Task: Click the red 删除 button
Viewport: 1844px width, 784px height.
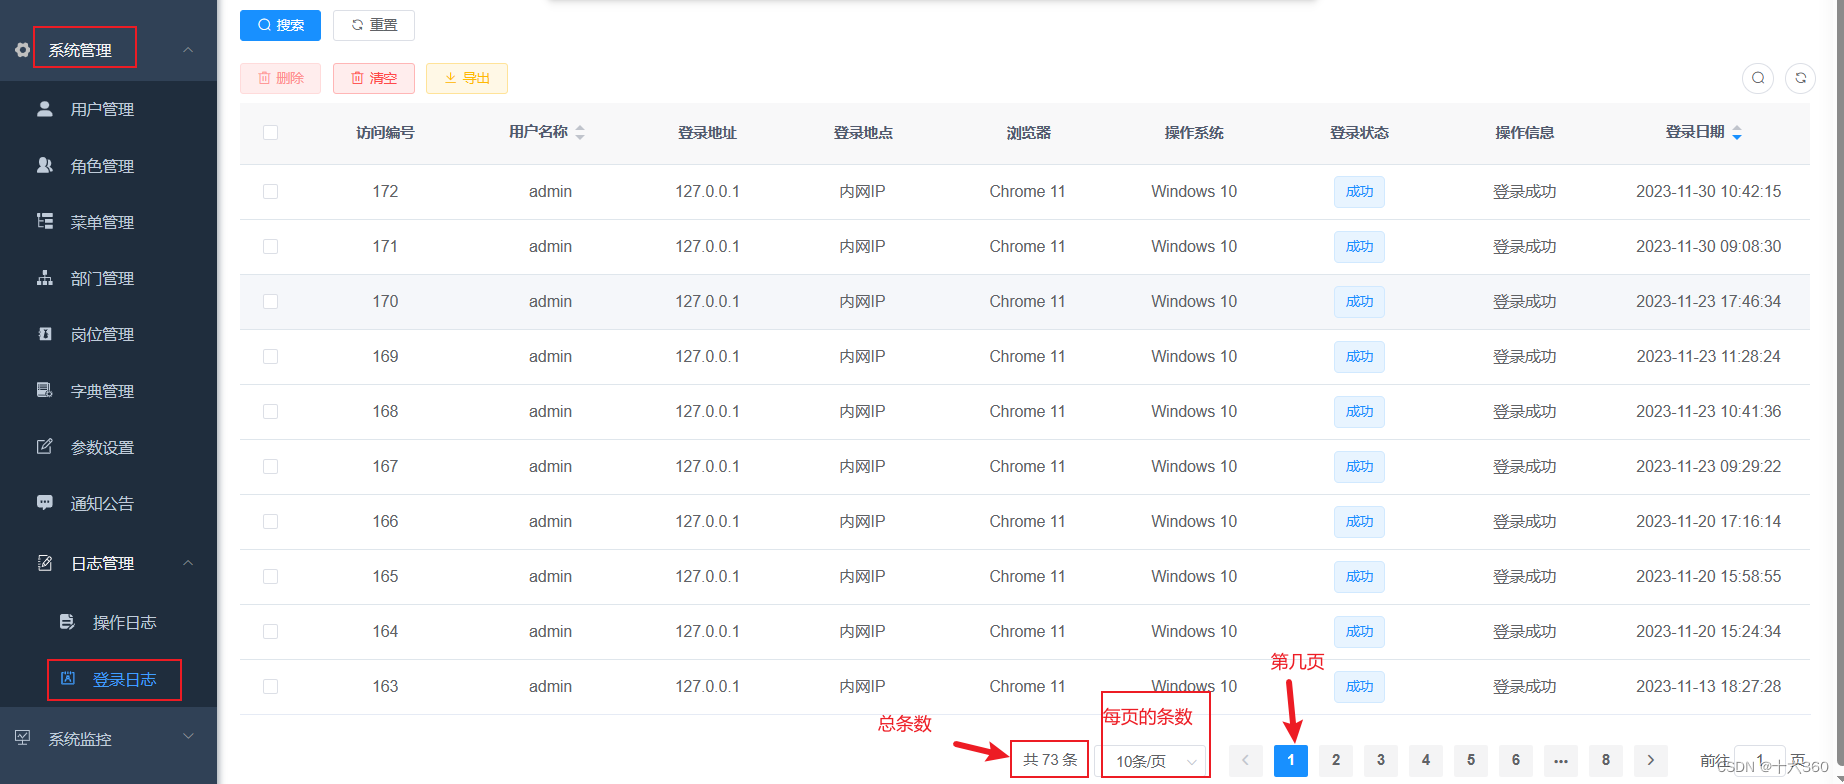Action: click(x=280, y=78)
